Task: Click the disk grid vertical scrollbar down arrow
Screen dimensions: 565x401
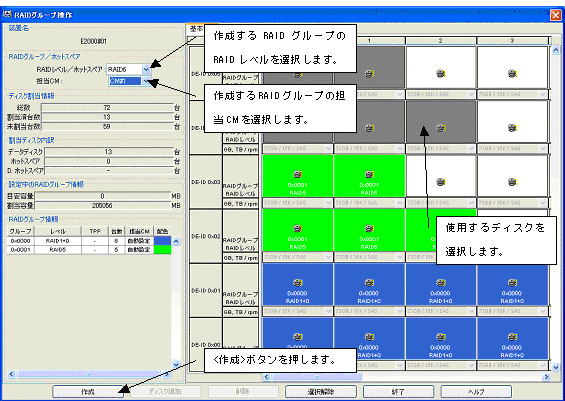Action: tap(555, 367)
